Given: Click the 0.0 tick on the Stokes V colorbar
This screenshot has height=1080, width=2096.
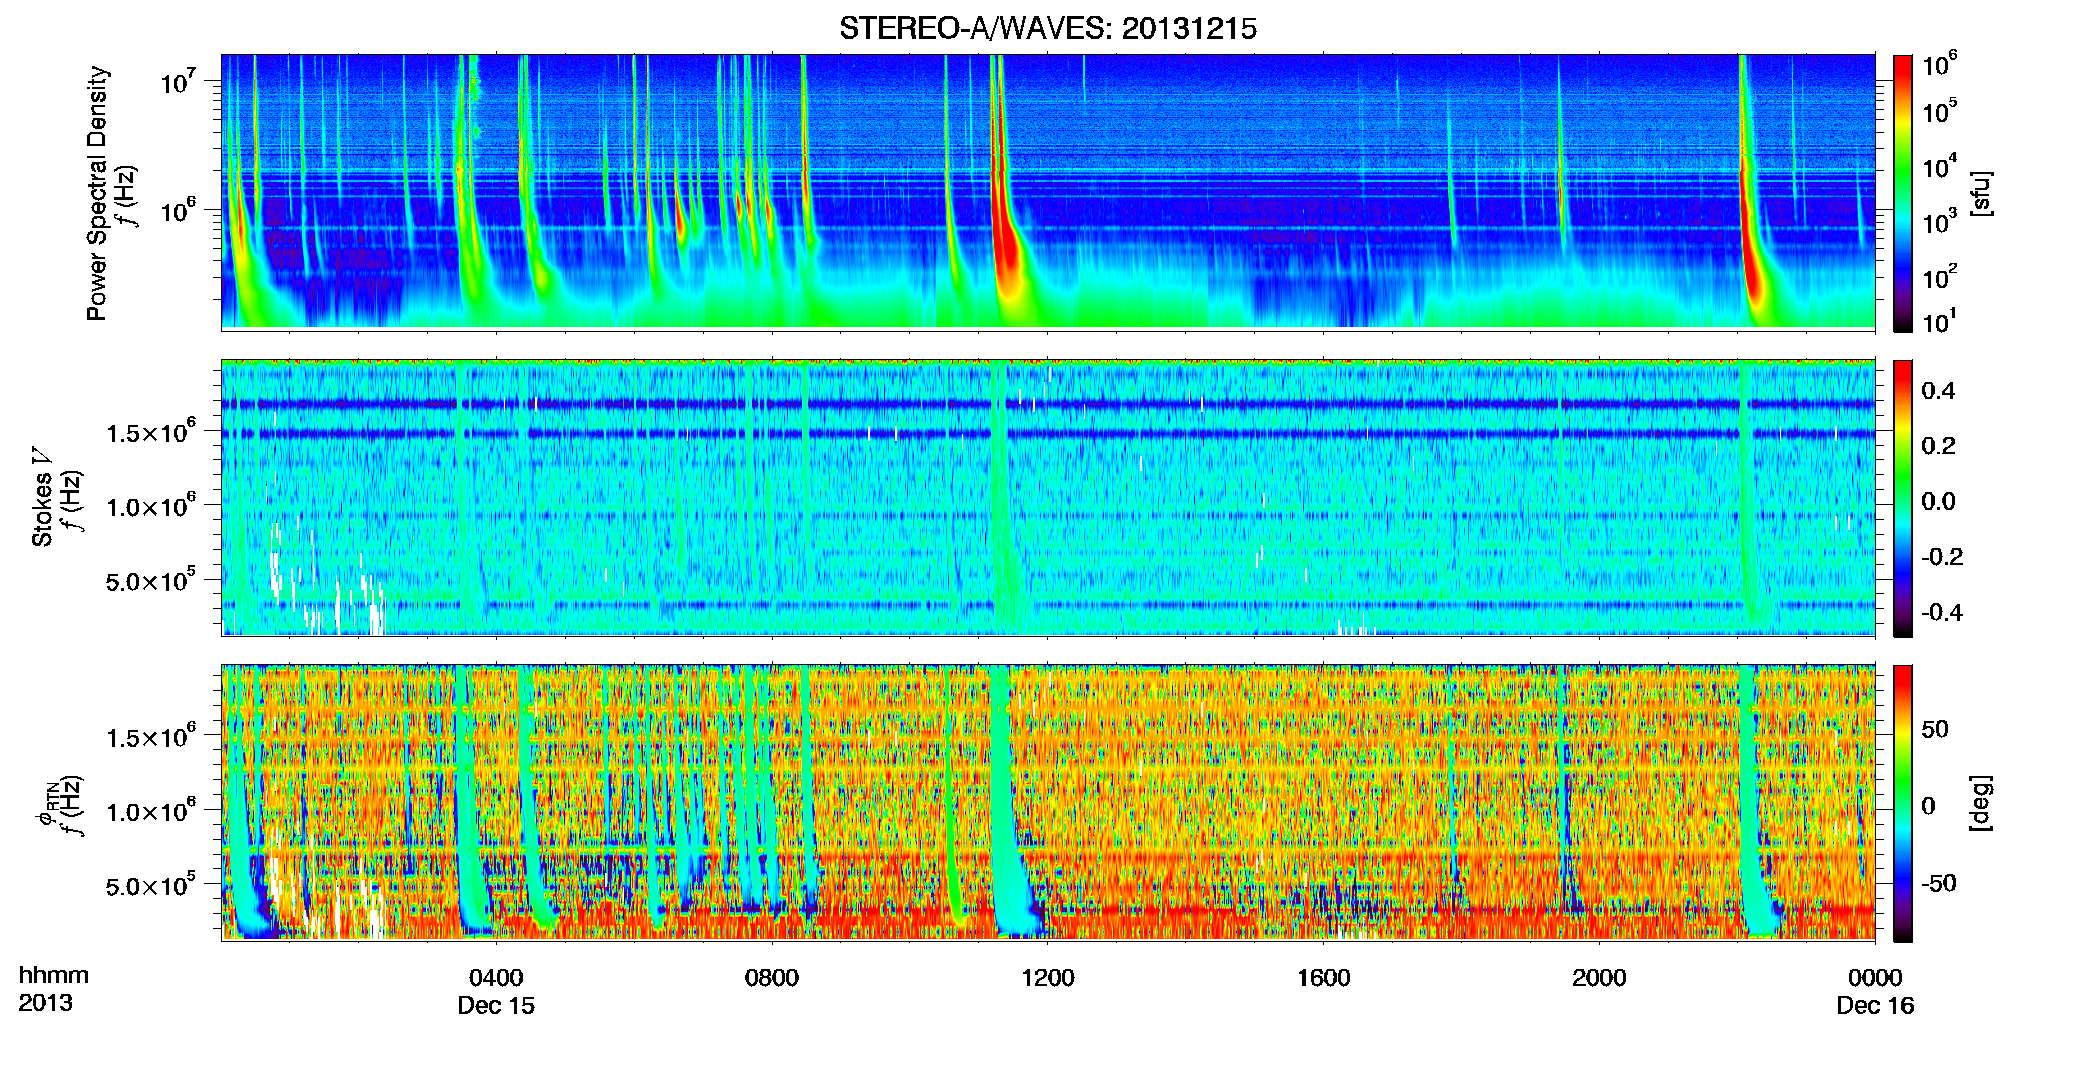Looking at the screenshot, I should coord(1938,501).
